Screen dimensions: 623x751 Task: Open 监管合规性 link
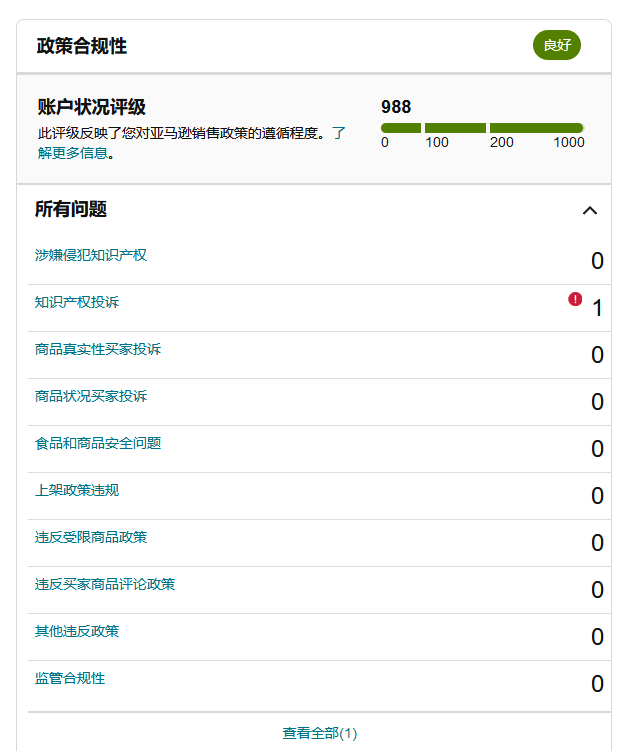point(70,678)
